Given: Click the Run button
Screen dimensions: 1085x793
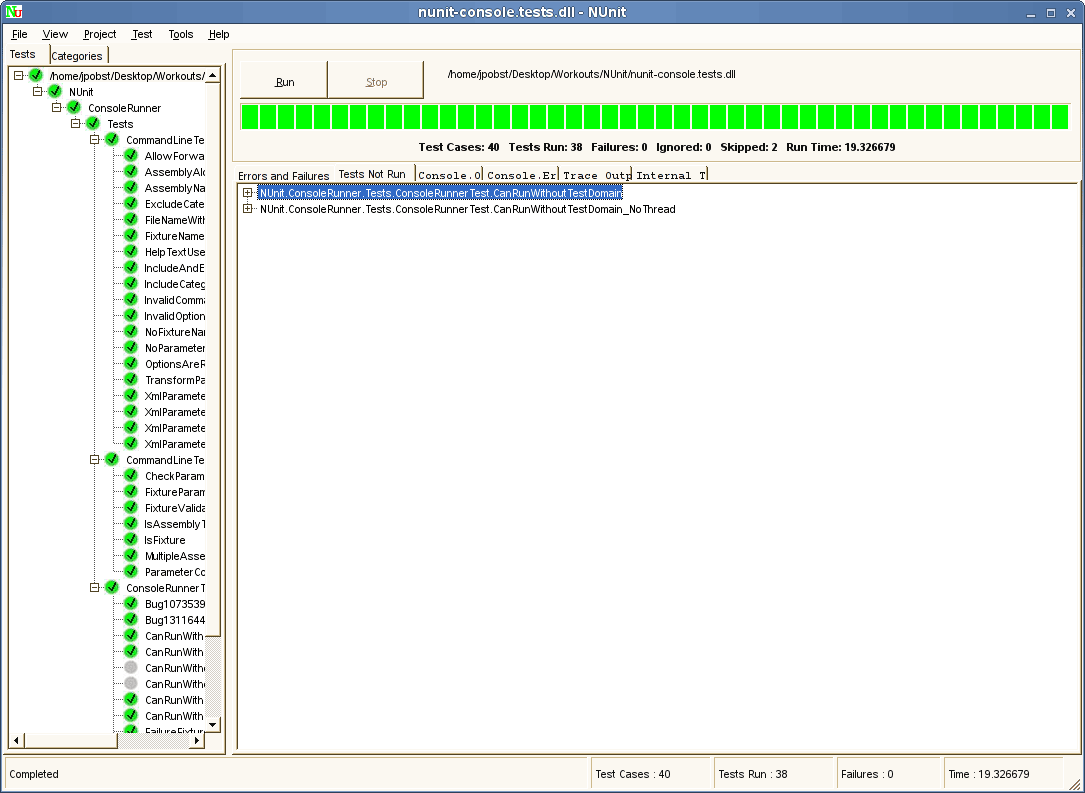Looking at the screenshot, I should tap(284, 81).
